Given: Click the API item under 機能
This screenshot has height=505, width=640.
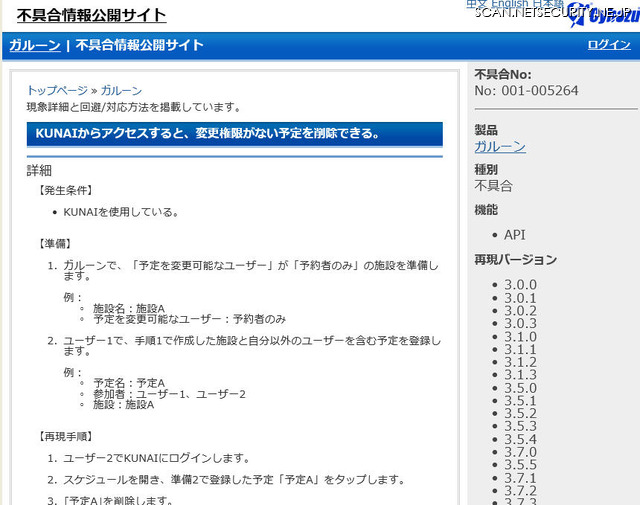Looking at the screenshot, I should pos(514,234).
